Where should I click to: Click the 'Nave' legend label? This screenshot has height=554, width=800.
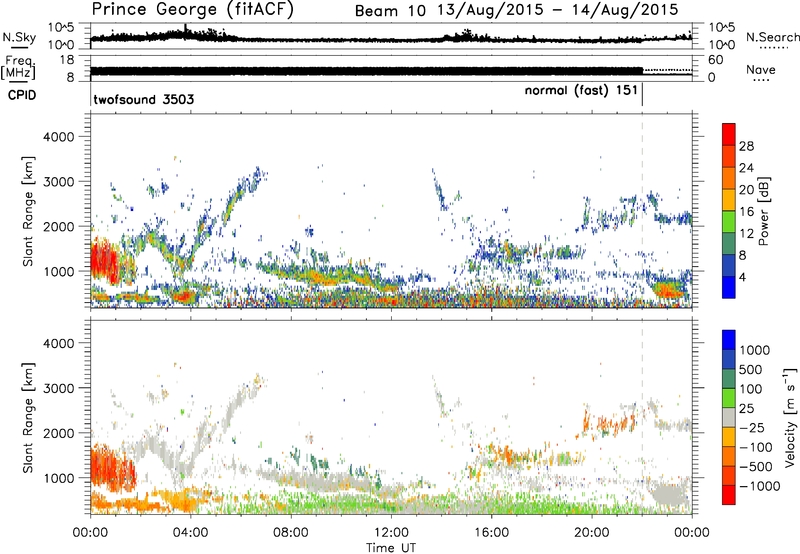click(x=761, y=69)
